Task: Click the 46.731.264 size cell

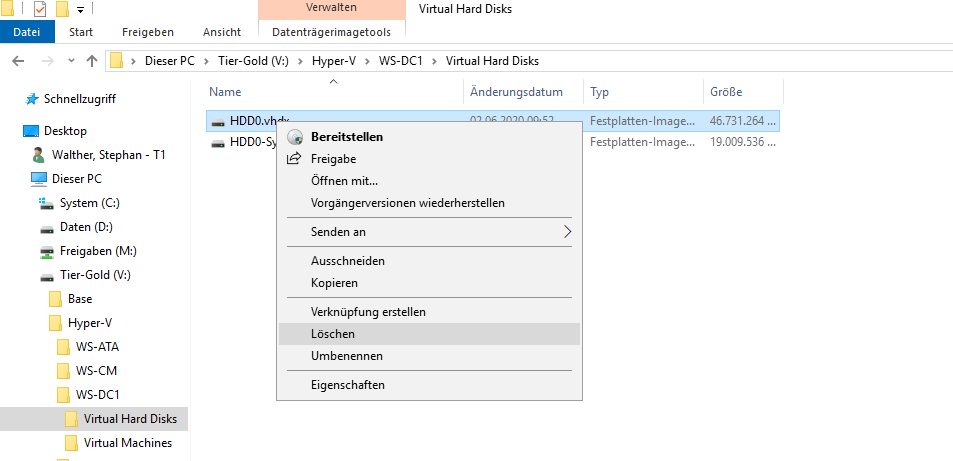Action: (x=744, y=121)
